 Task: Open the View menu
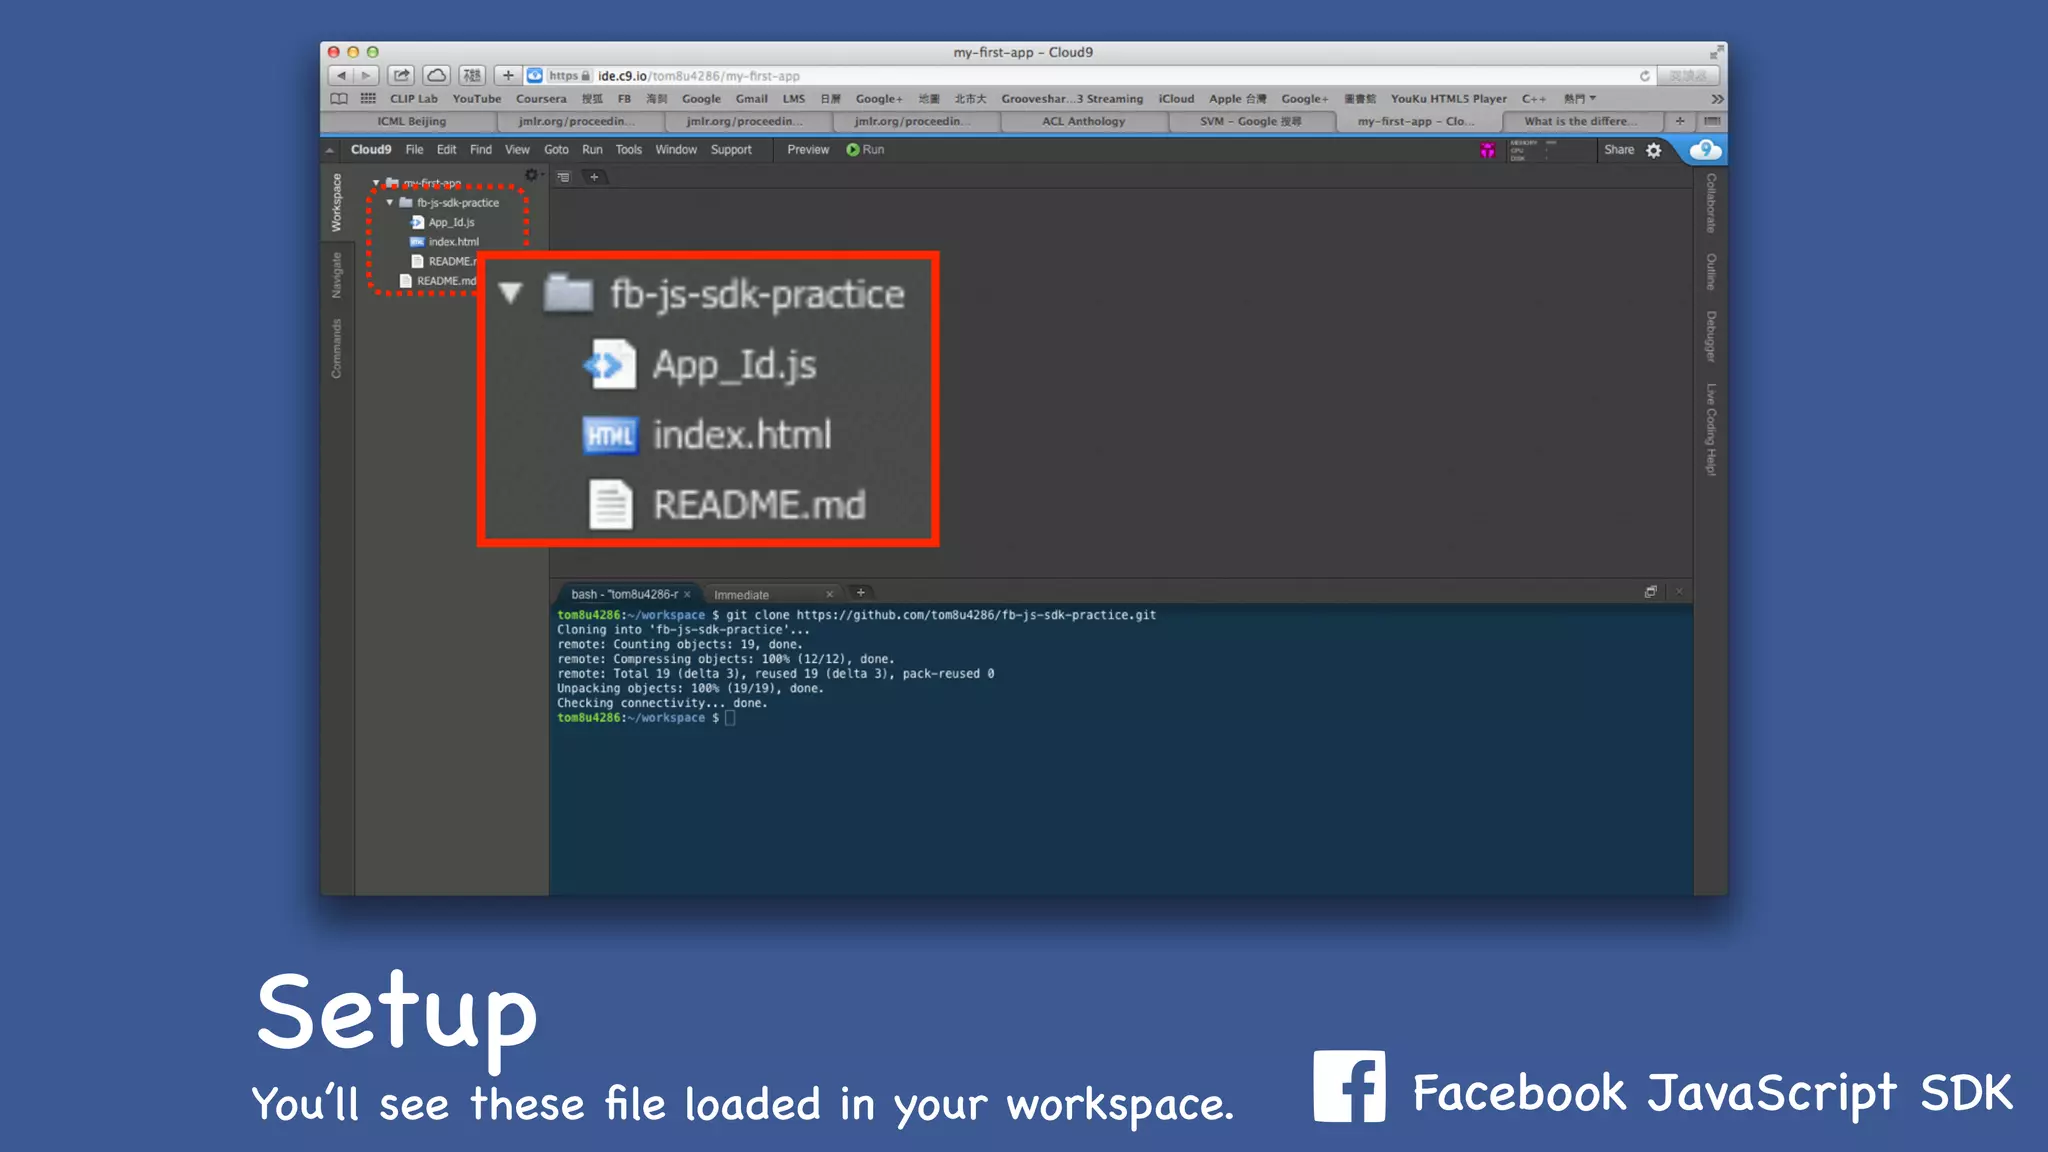[517, 150]
